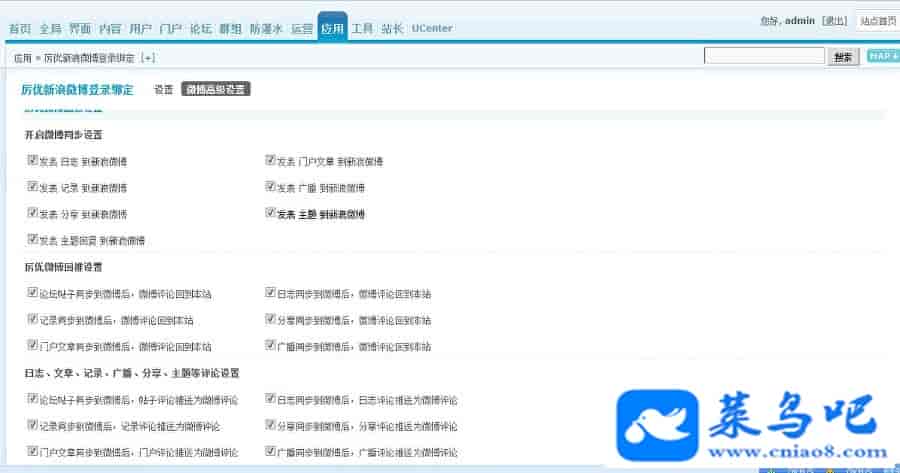Toggle 发表 门户文章 到新浪微博 checkbox
The height and width of the screenshot is (473, 900).
(x=270, y=160)
